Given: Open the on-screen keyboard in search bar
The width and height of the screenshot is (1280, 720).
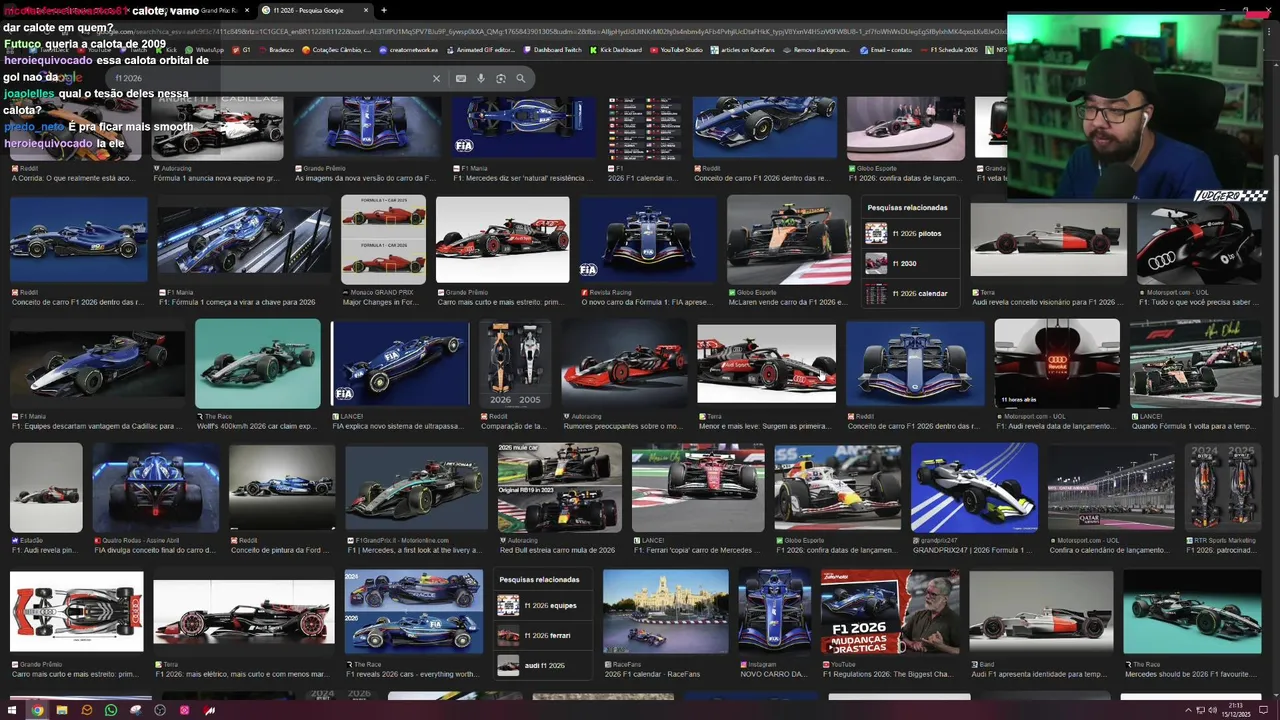Looking at the screenshot, I should (x=461, y=78).
